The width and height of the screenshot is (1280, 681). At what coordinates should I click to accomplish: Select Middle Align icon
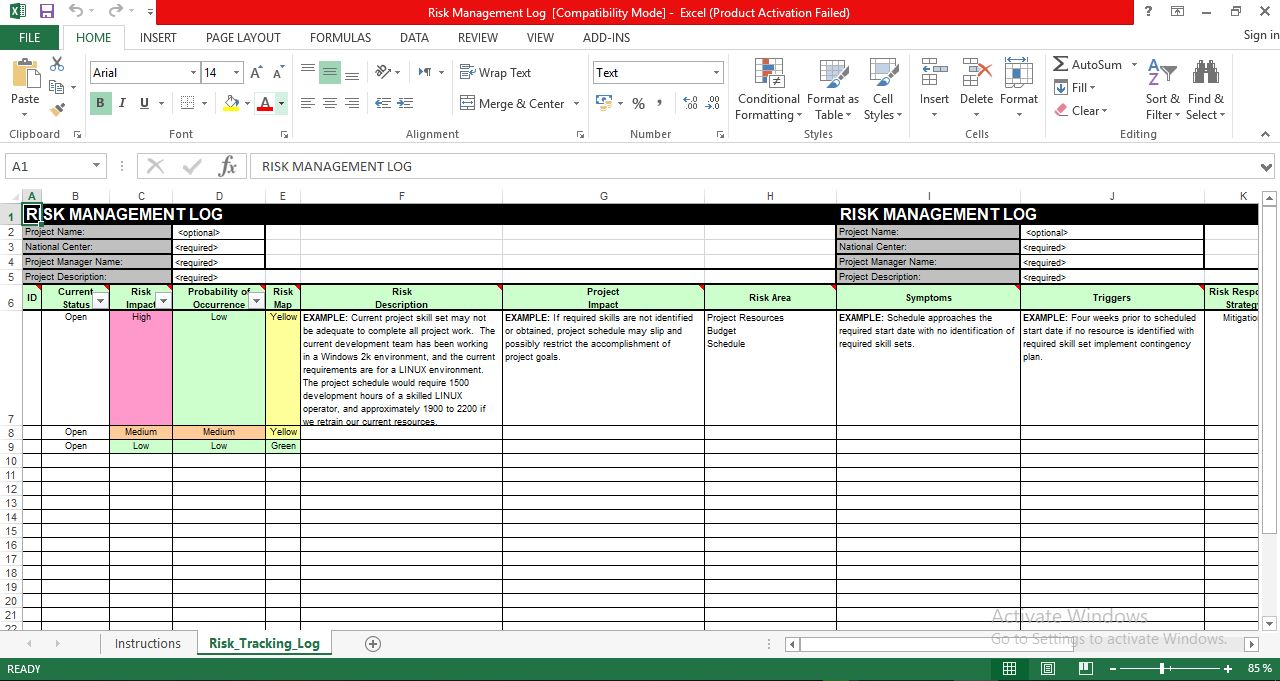329,72
